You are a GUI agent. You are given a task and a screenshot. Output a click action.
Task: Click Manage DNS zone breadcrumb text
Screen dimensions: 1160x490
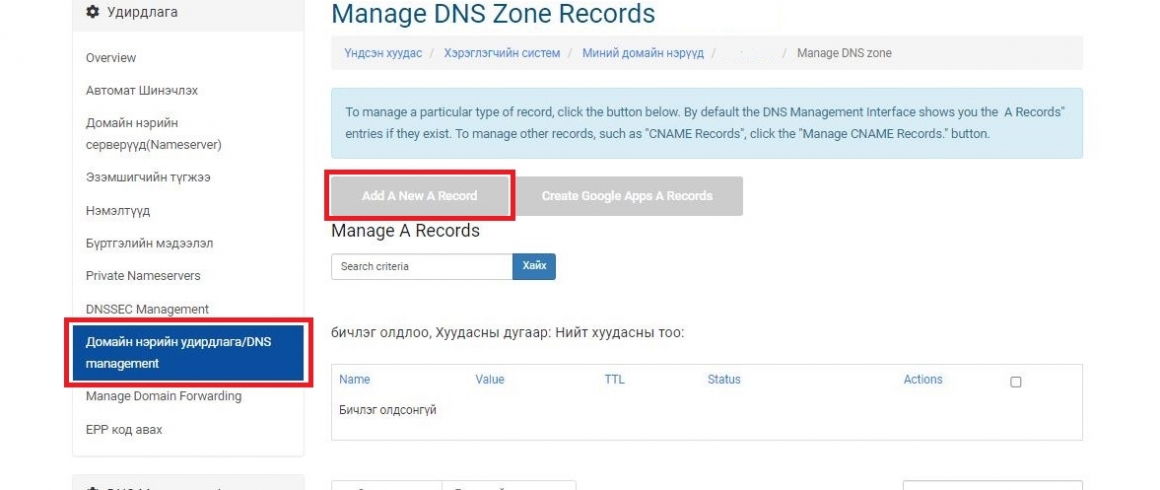click(x=844, y=53)
